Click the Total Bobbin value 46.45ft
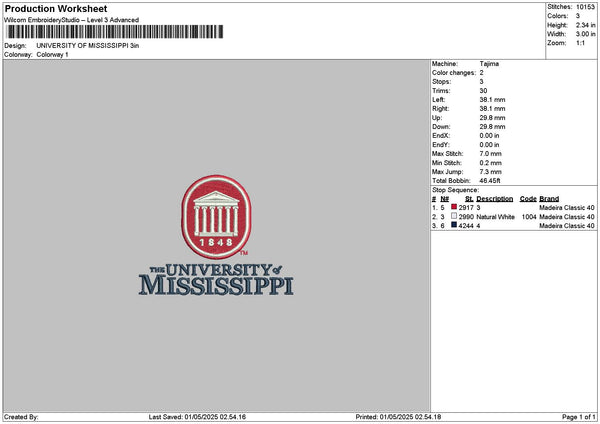This screenshot has height=424, width=600. tap(490, 181)
